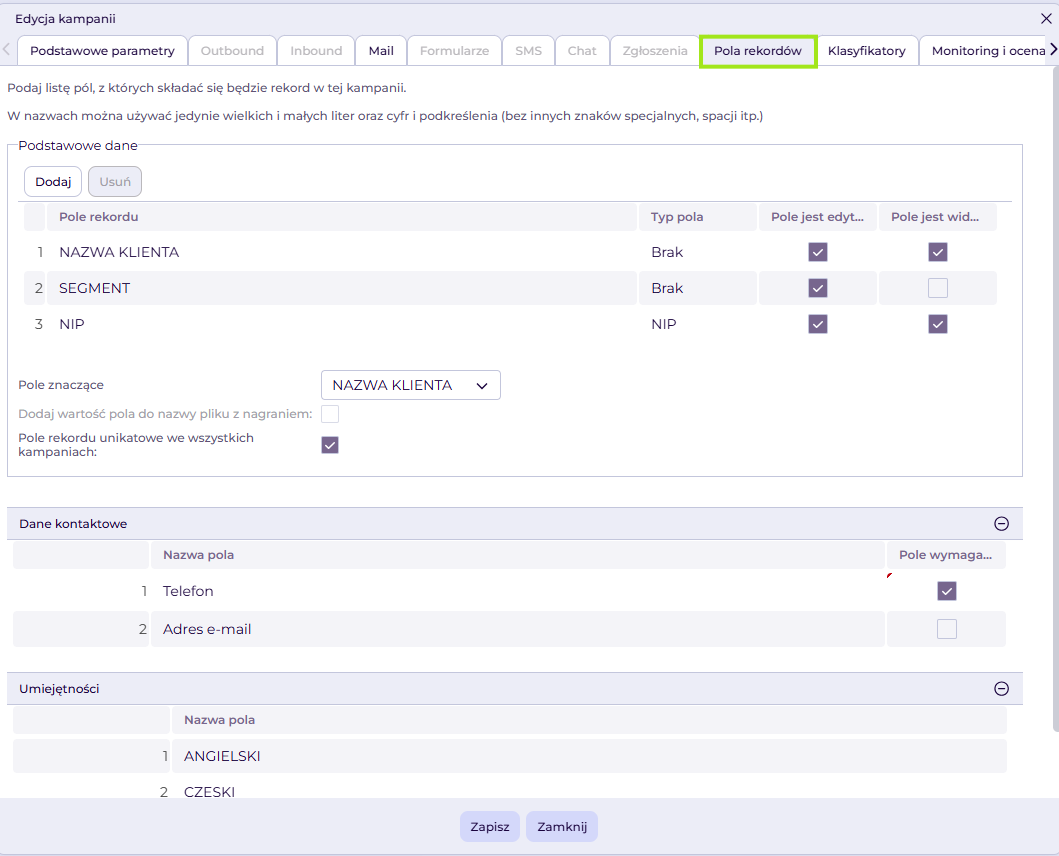Screen dimensions: 1059x856
Task: Select the CZESKI skill row
Action: pyautogui.click(x=510, y=789)
